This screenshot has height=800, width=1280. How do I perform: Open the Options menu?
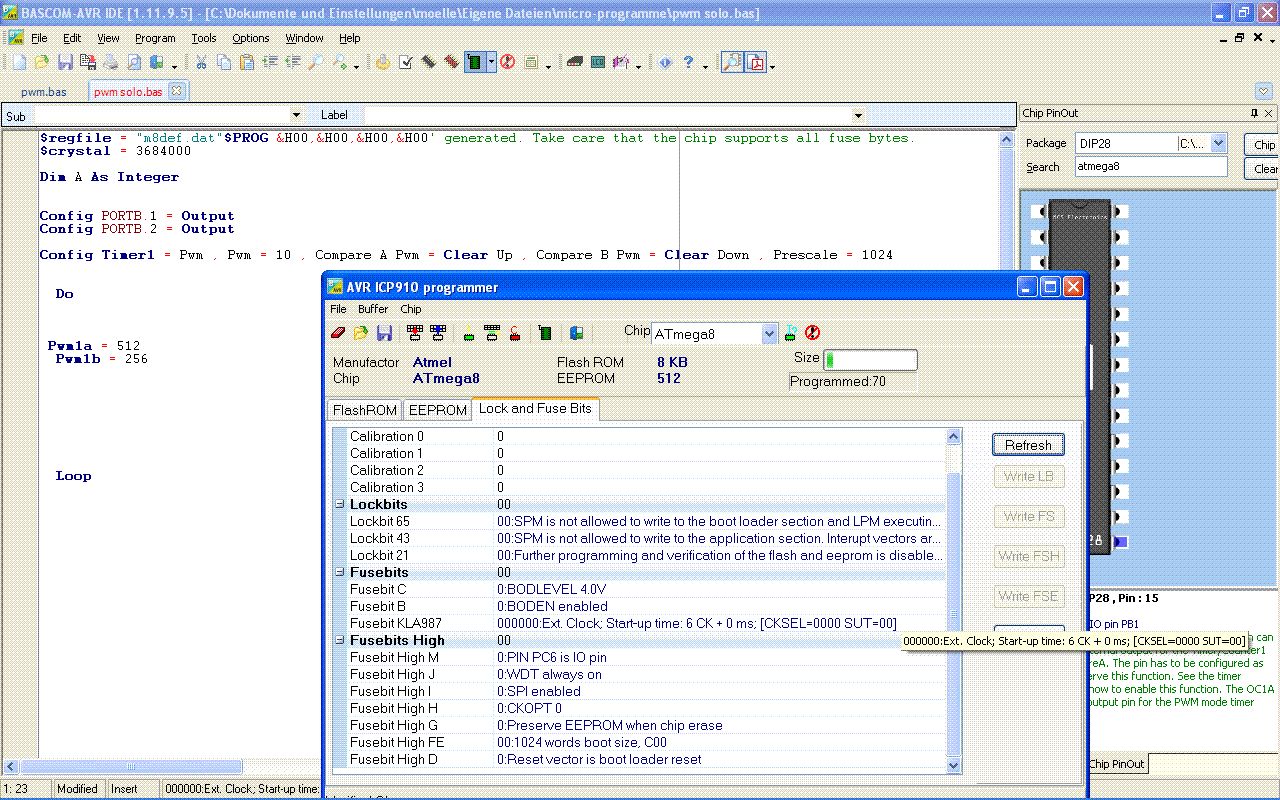[250, 38]
